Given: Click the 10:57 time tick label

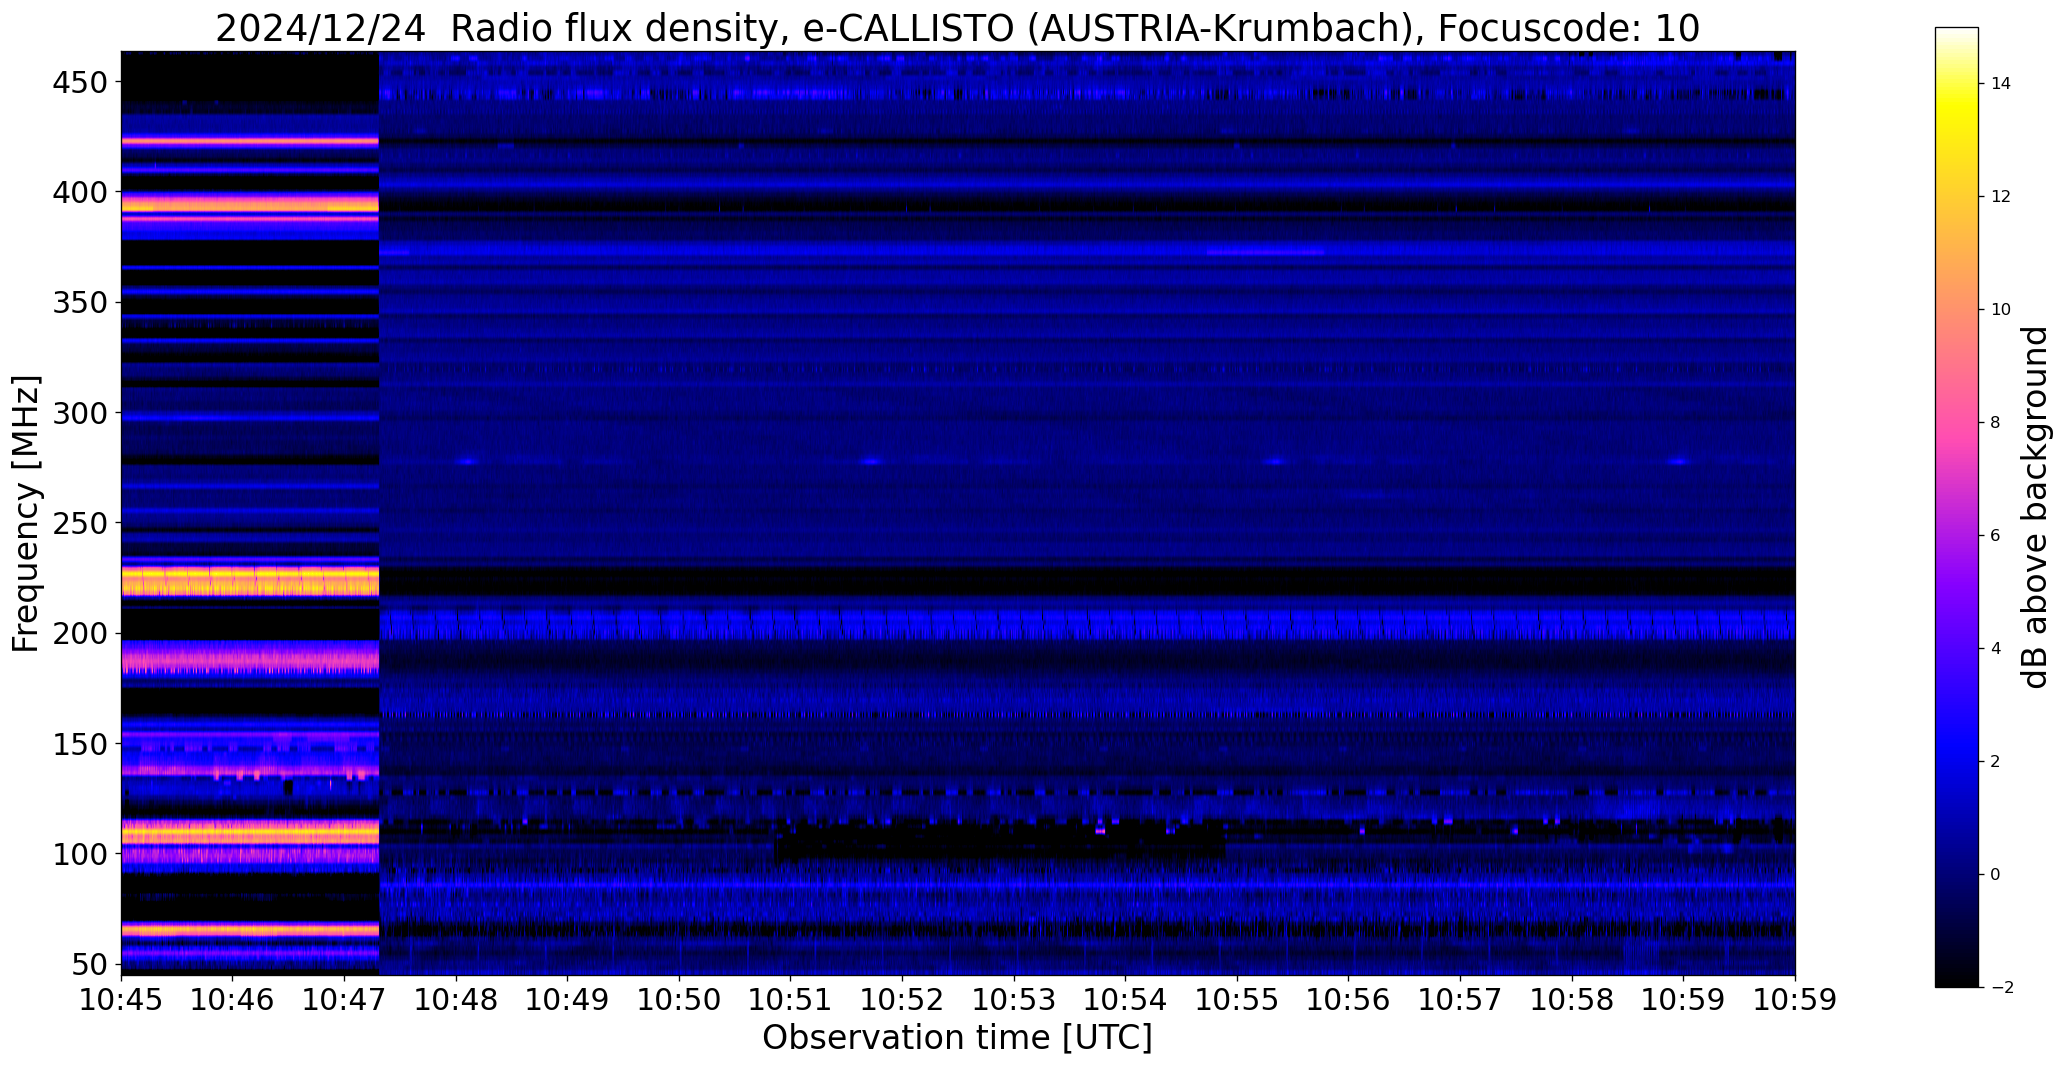Looking at the screenshot, I should point(1461,1000).
